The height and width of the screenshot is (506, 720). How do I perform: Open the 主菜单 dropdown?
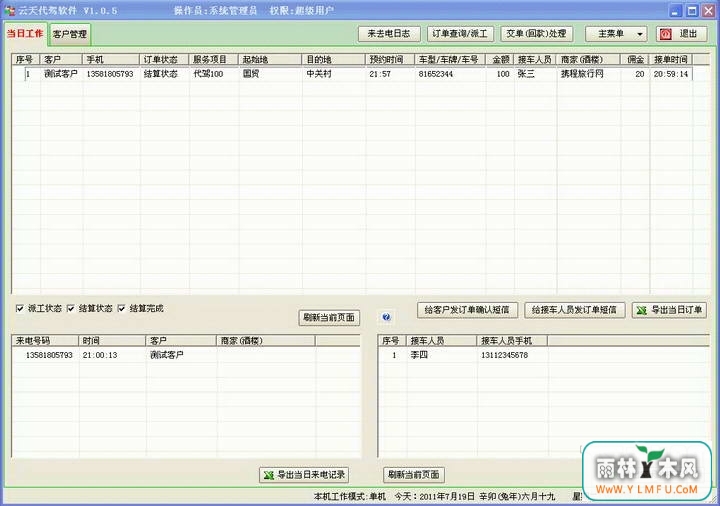point(616,34)
